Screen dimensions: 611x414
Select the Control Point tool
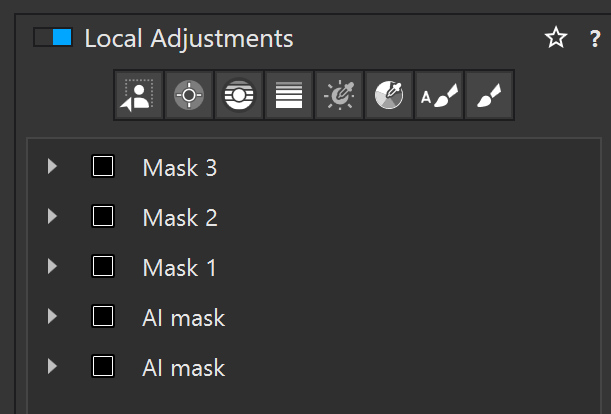[x=189, y=95]
